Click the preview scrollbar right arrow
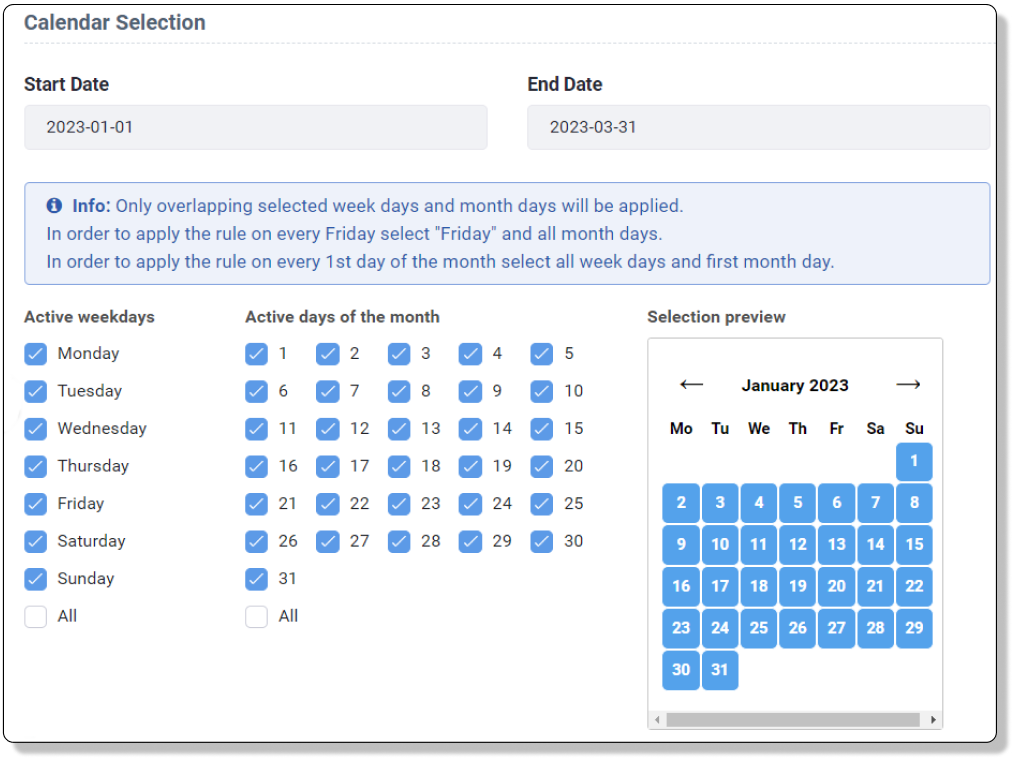The height and width of the screenshot is (759, 1014). click(933, 720)
